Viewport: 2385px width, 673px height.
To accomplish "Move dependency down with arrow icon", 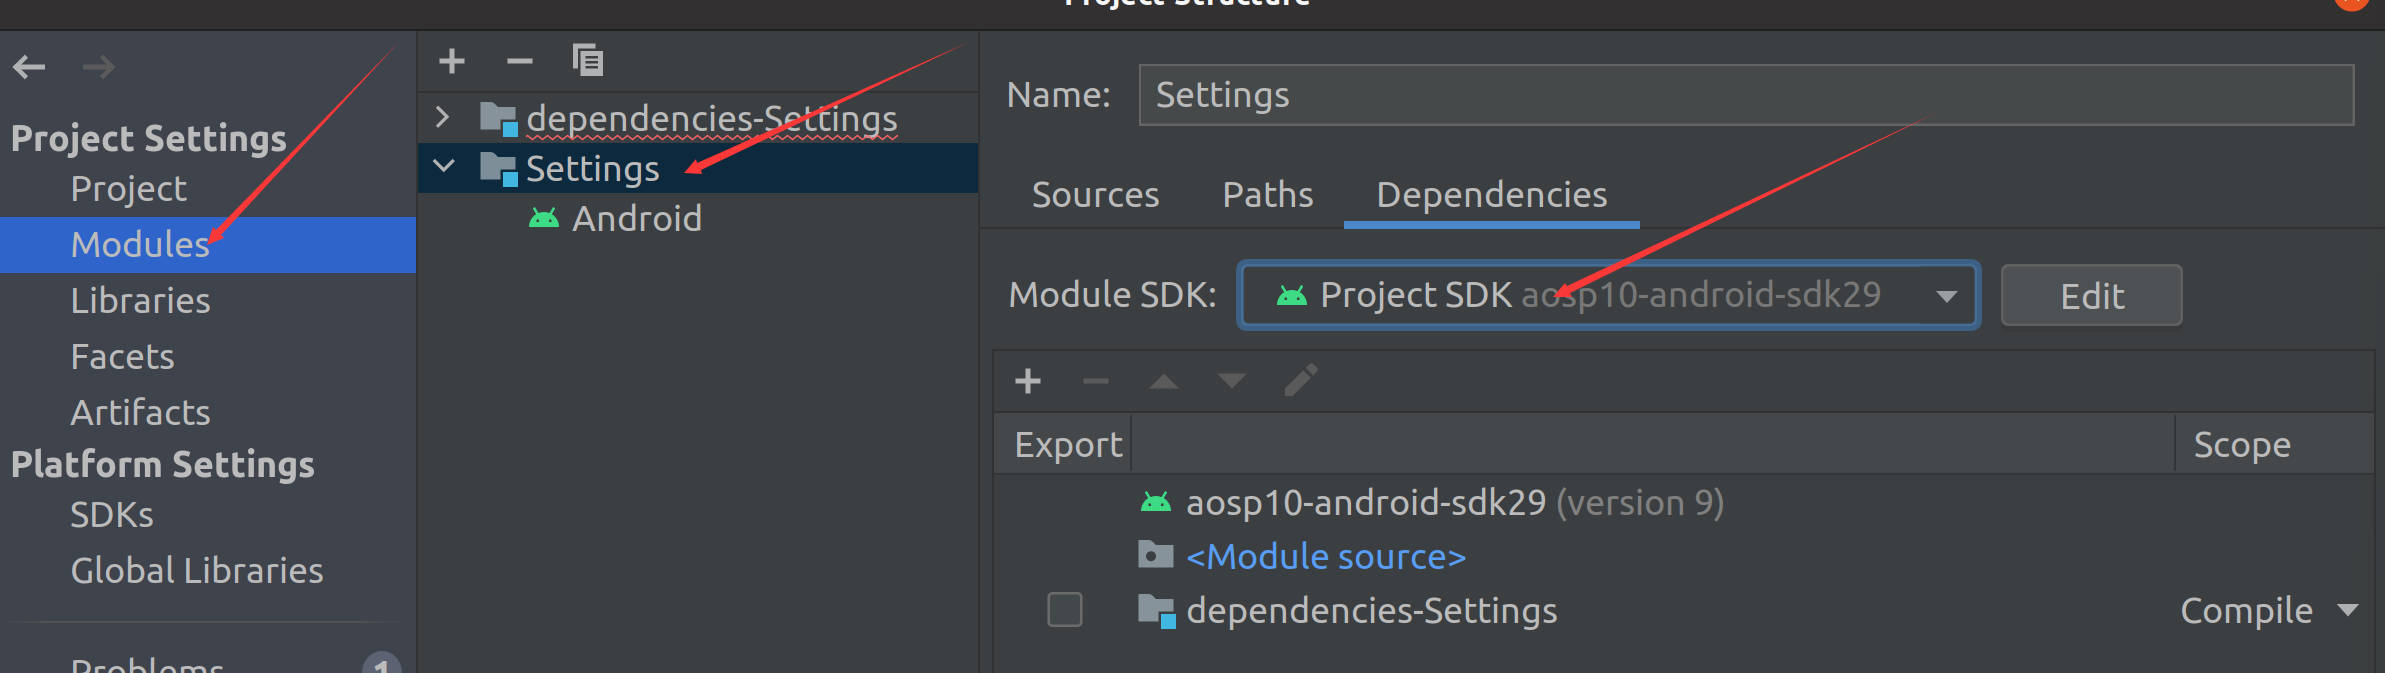I will (x=1232, y=381).
